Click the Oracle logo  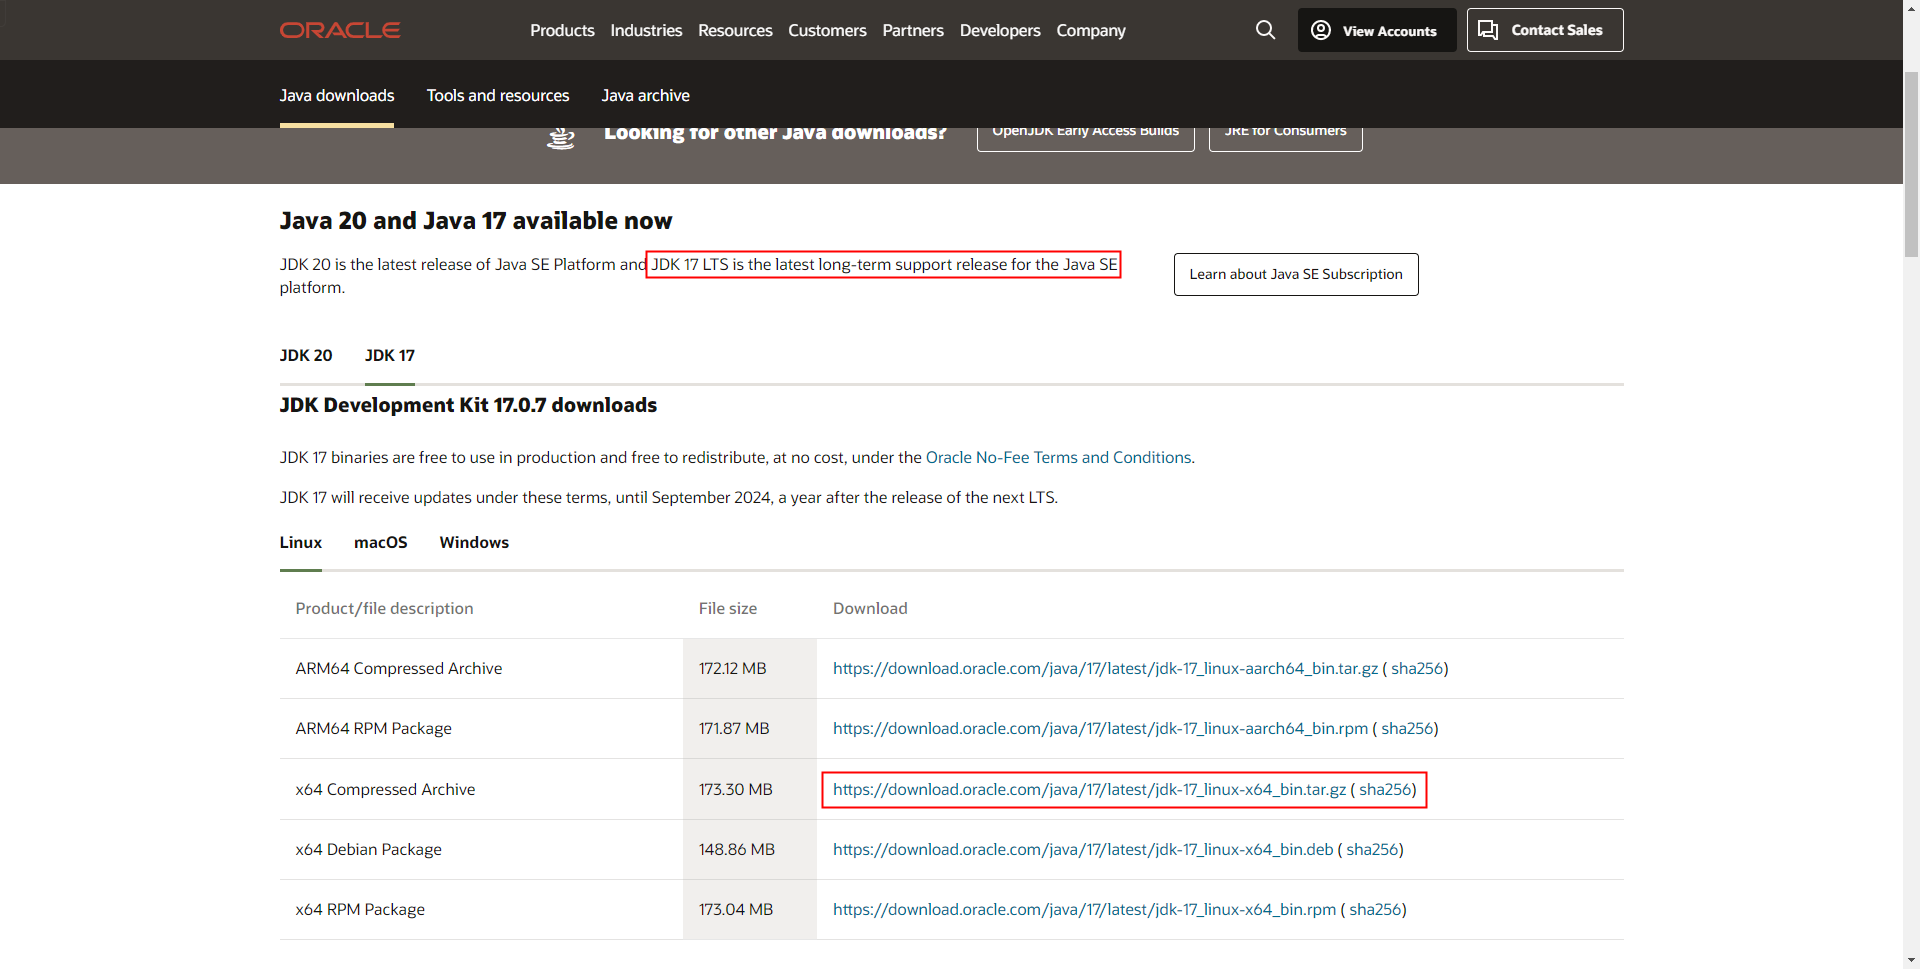(339, 30)
